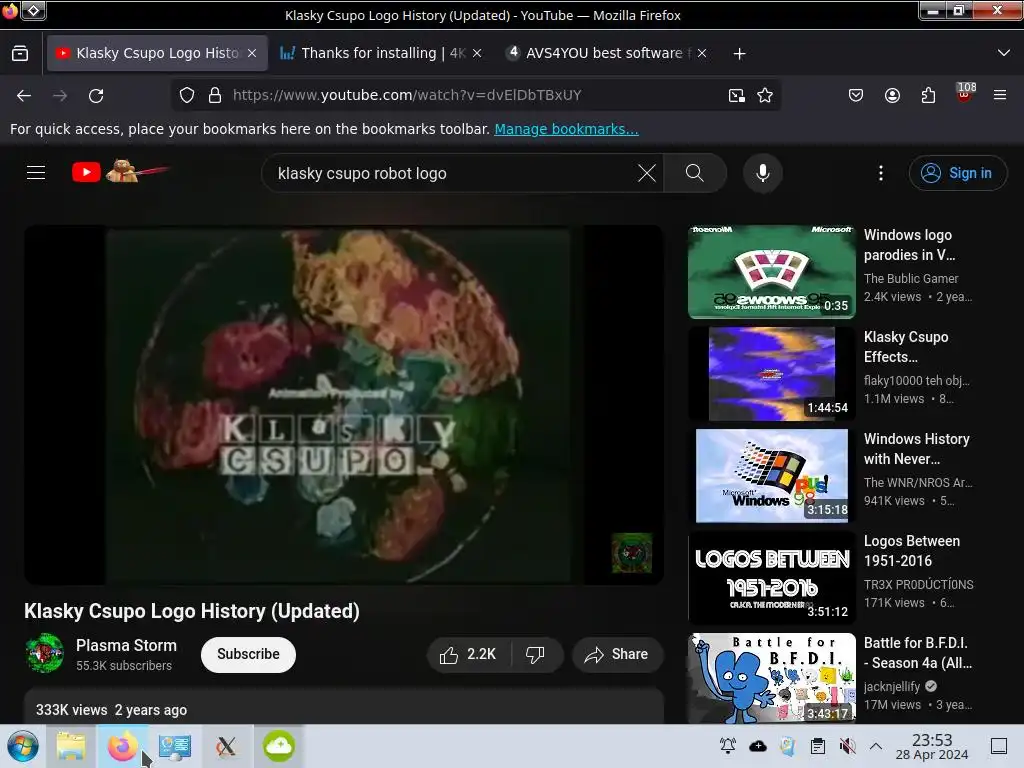Viewport: 1024px width, 768px height.
Task: Click channel watermark in video corner
Action: coord(632,552)
